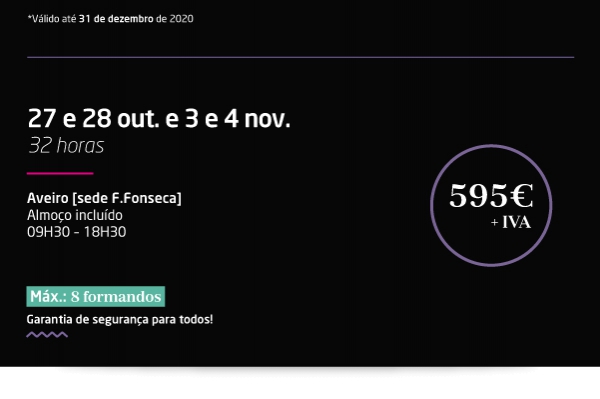600x399 pixels.
Task: Click the 595€ price inside circle
Action: pyautogui.click(x=491, y=196)
